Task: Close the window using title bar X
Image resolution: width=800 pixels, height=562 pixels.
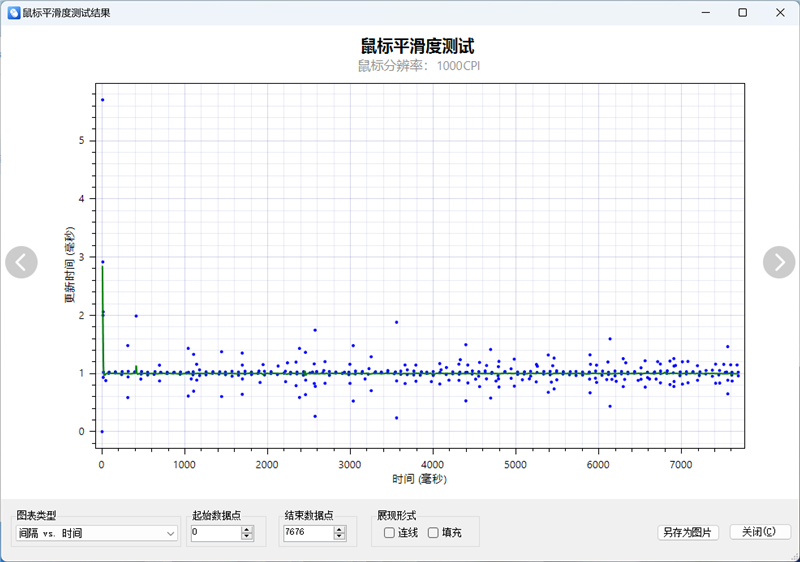Action: 780,13
